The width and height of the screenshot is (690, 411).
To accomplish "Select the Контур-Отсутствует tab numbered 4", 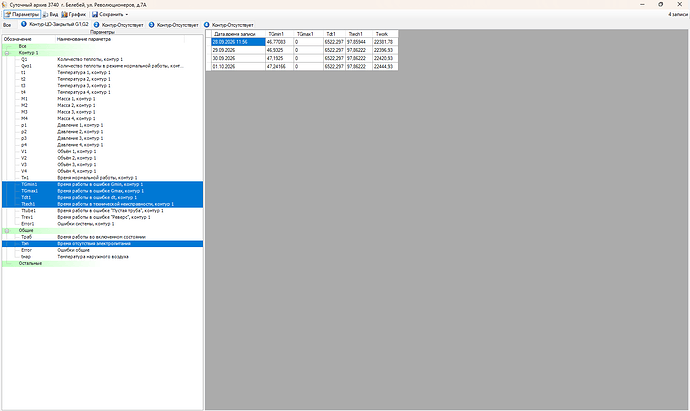I will click(228, 25).
